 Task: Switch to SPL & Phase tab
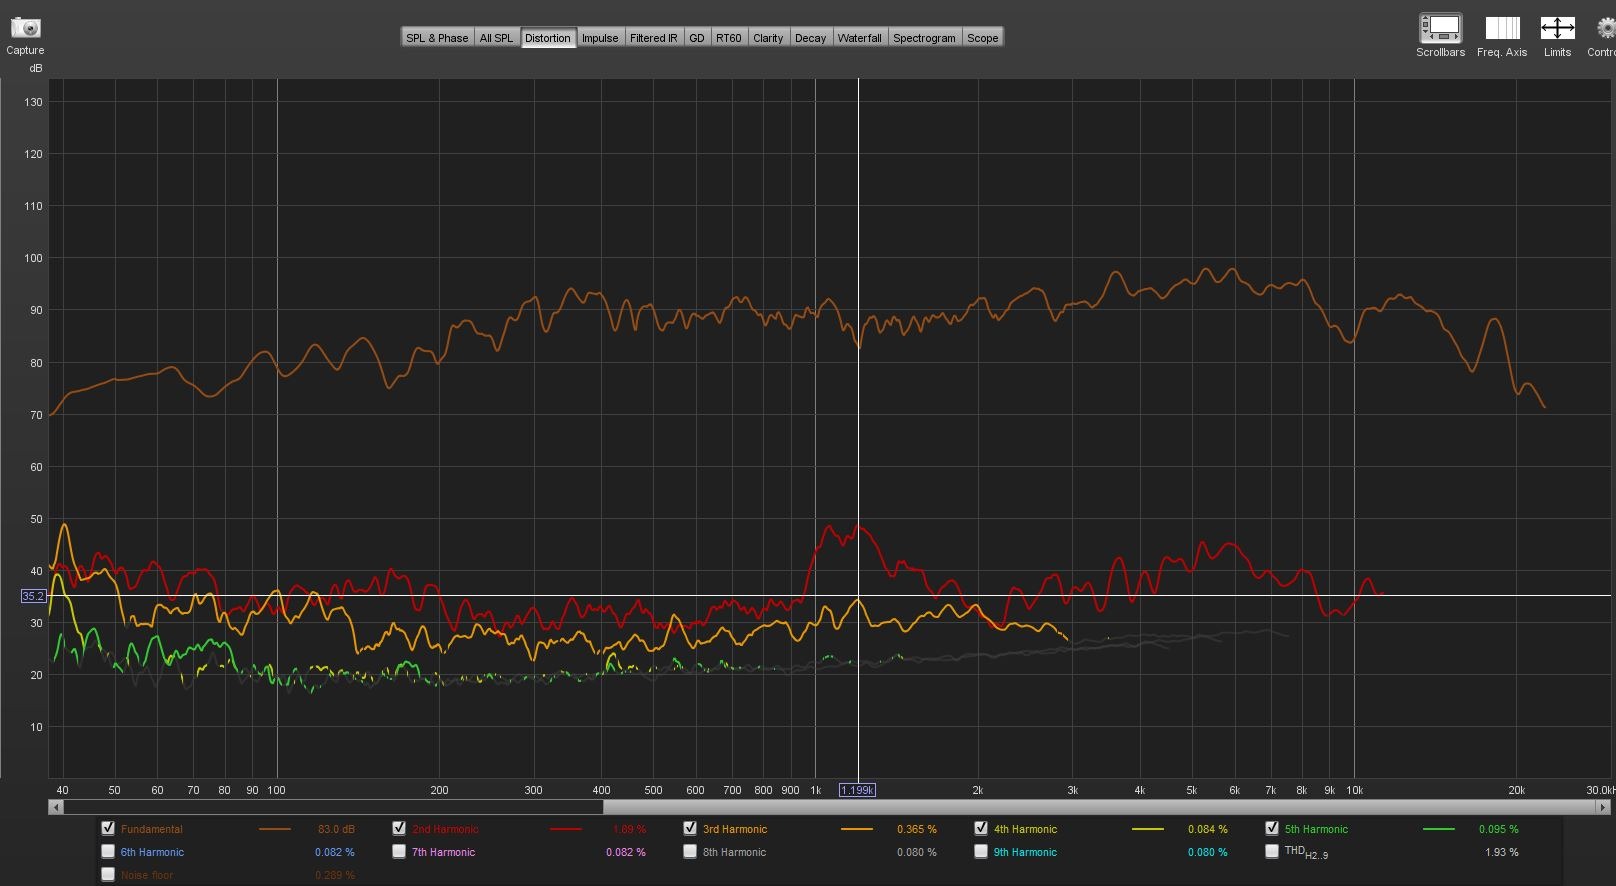point(437,38)
